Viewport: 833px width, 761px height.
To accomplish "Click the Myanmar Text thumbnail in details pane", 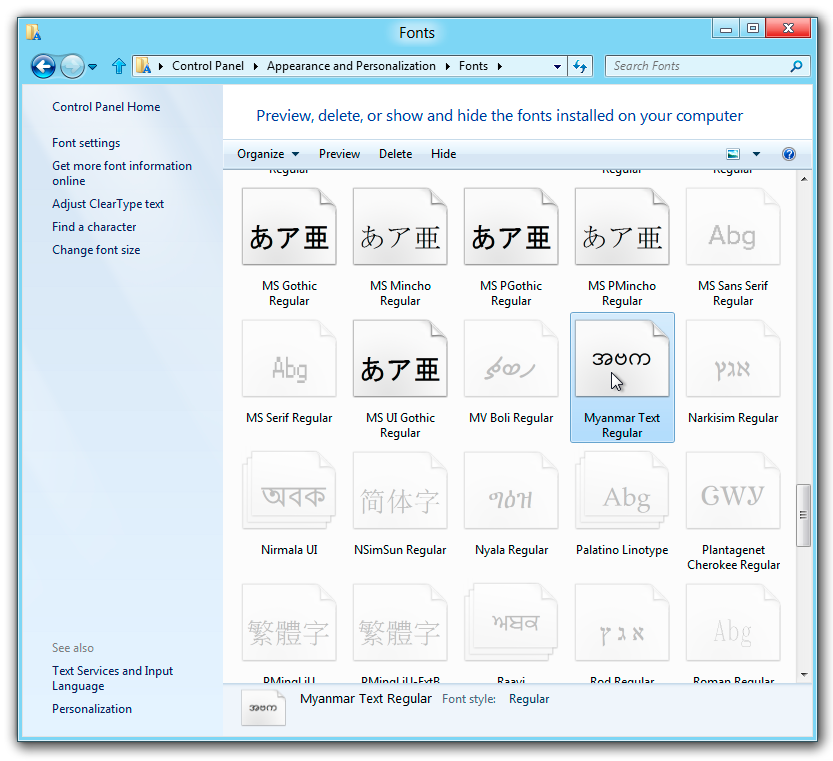I will pyautogui.click(x=264, y=707).
